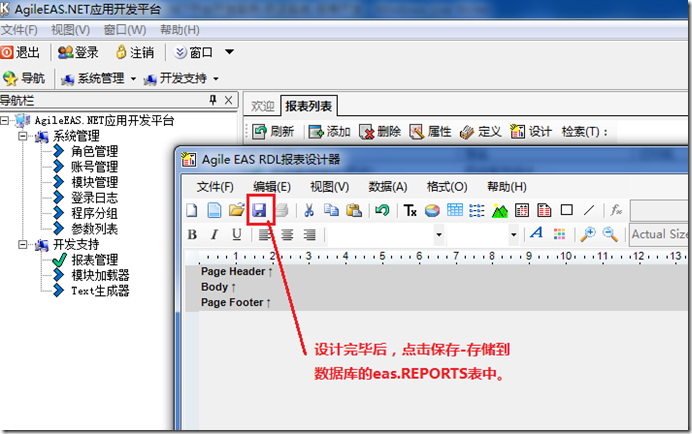
Task: Open the Actual Size zoom combo box
Action: (659, 234)
